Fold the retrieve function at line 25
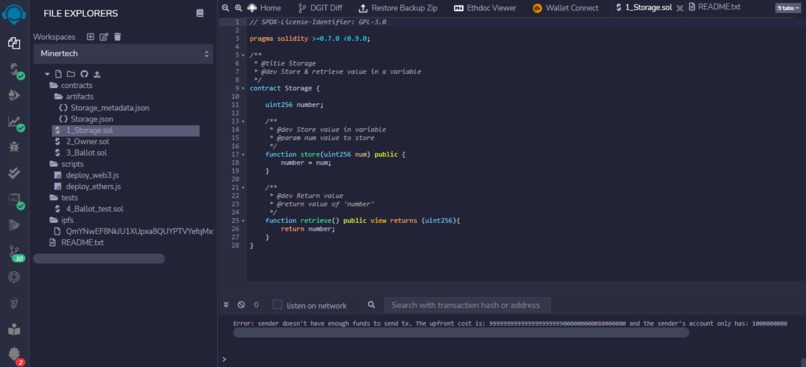The width and height of the screenshot is (806, 367). (x=243, y=221)
